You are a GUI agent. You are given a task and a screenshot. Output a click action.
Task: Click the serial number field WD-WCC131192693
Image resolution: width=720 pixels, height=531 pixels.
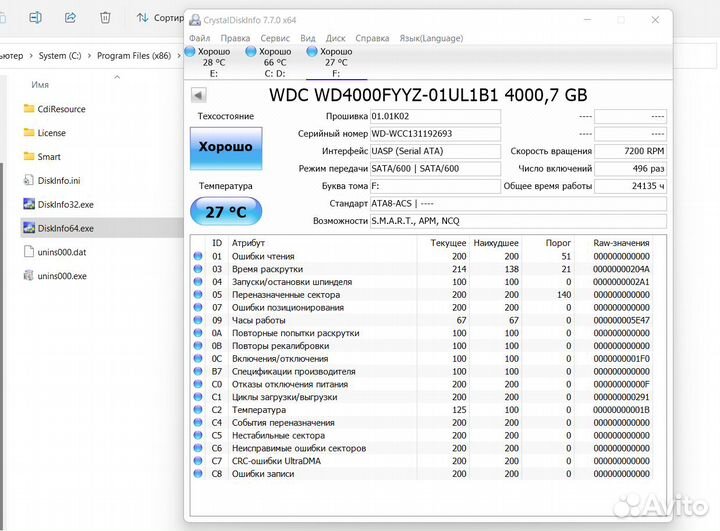click(435, 134)
